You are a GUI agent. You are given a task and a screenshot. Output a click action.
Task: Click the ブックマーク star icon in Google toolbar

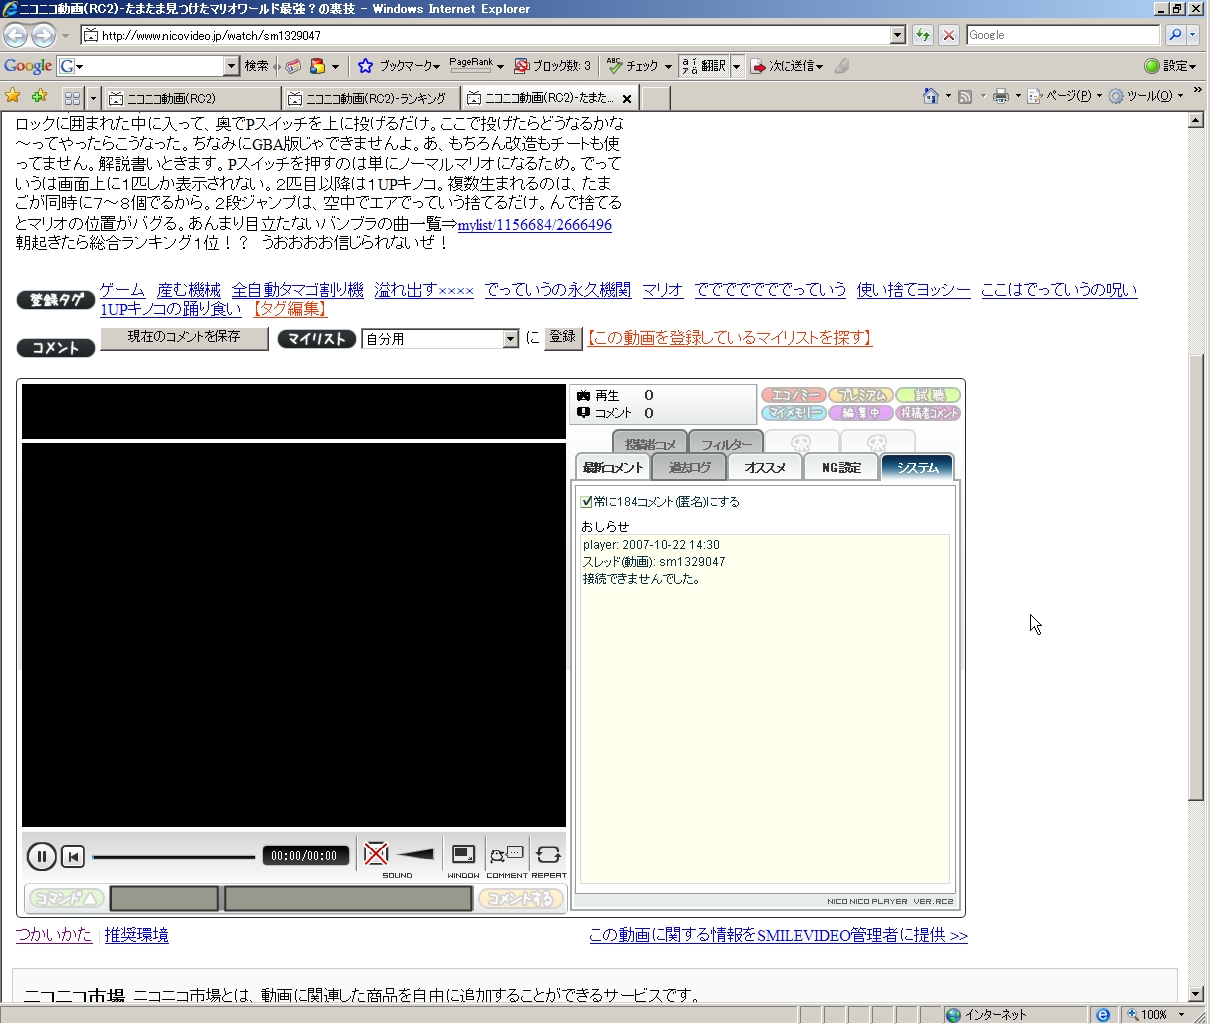[x=365, y=66]
